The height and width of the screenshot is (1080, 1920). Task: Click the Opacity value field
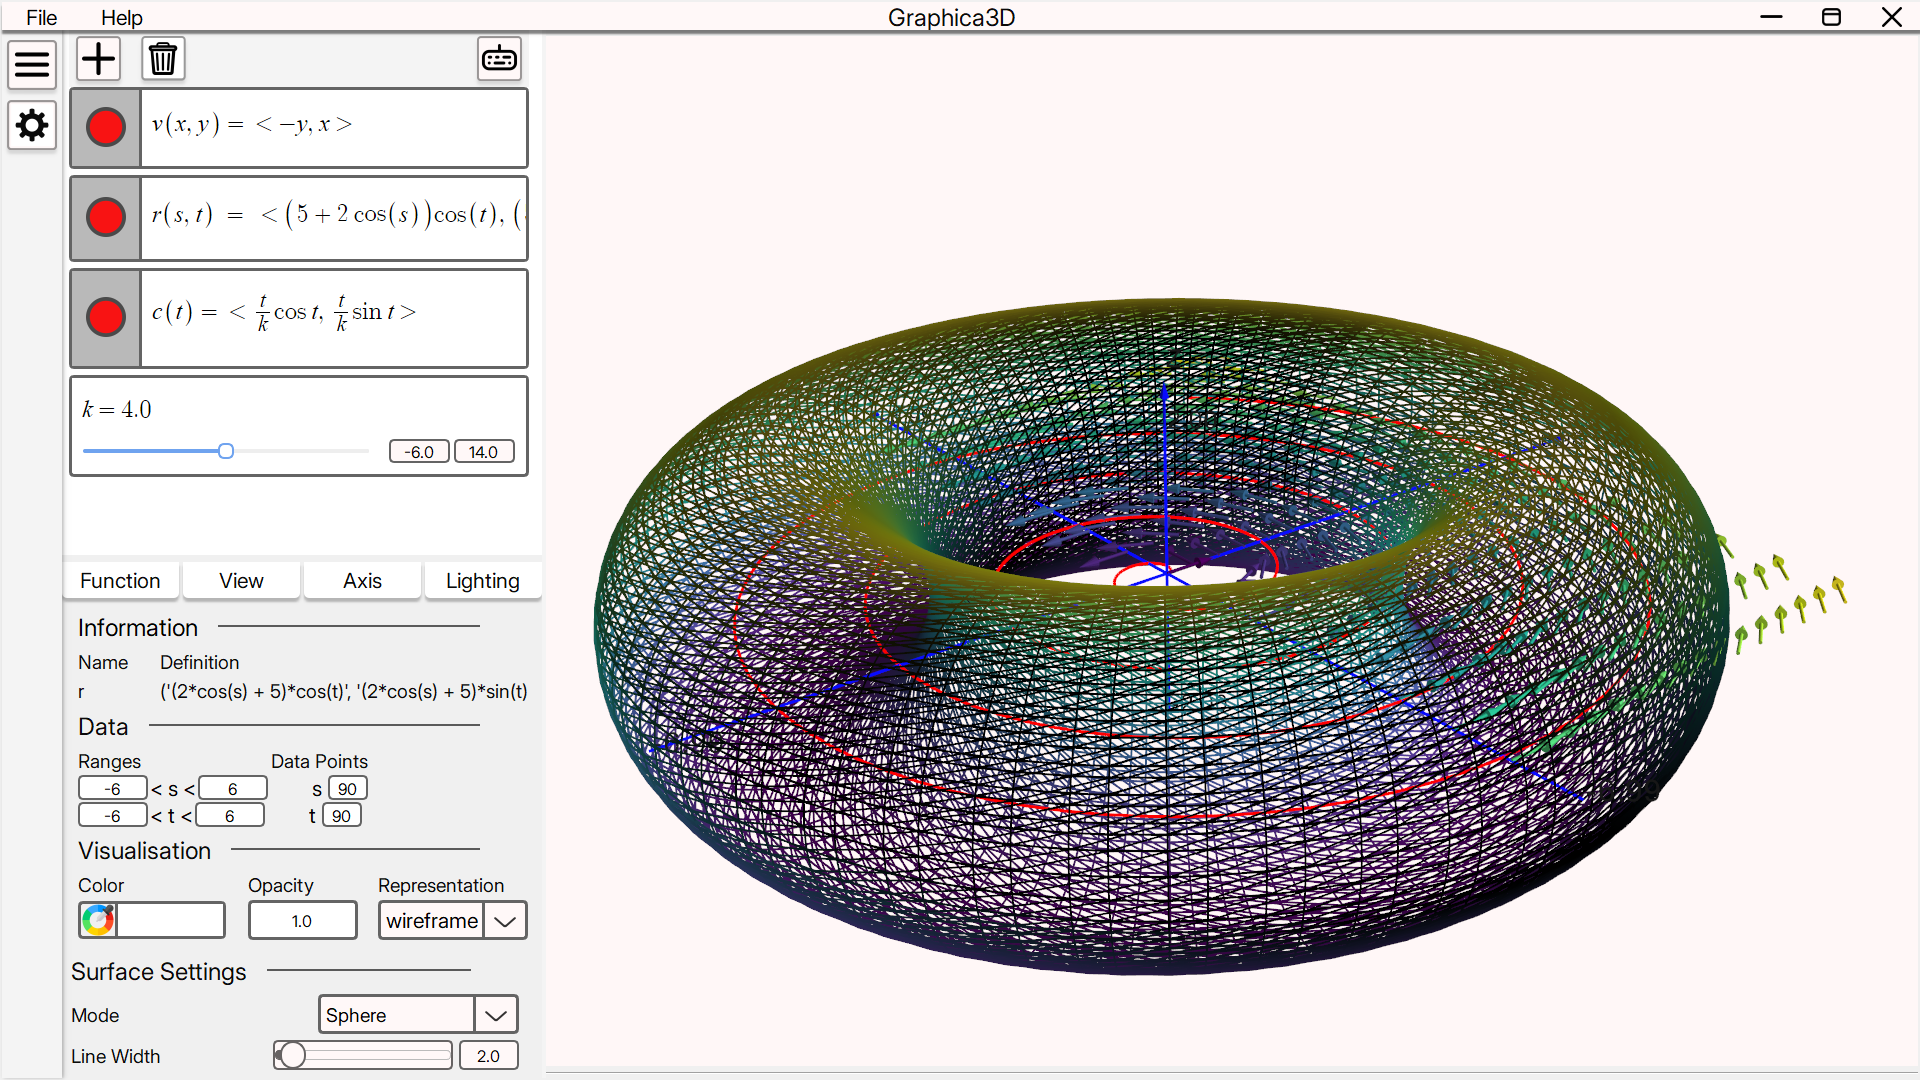click(x=302, y=920)
